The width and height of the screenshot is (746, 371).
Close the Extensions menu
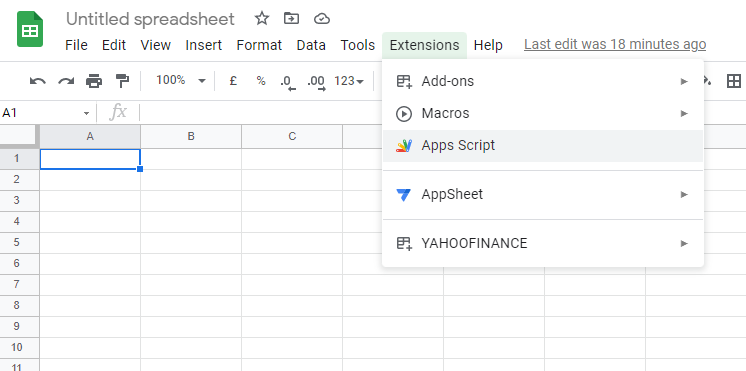click(424, 45)
